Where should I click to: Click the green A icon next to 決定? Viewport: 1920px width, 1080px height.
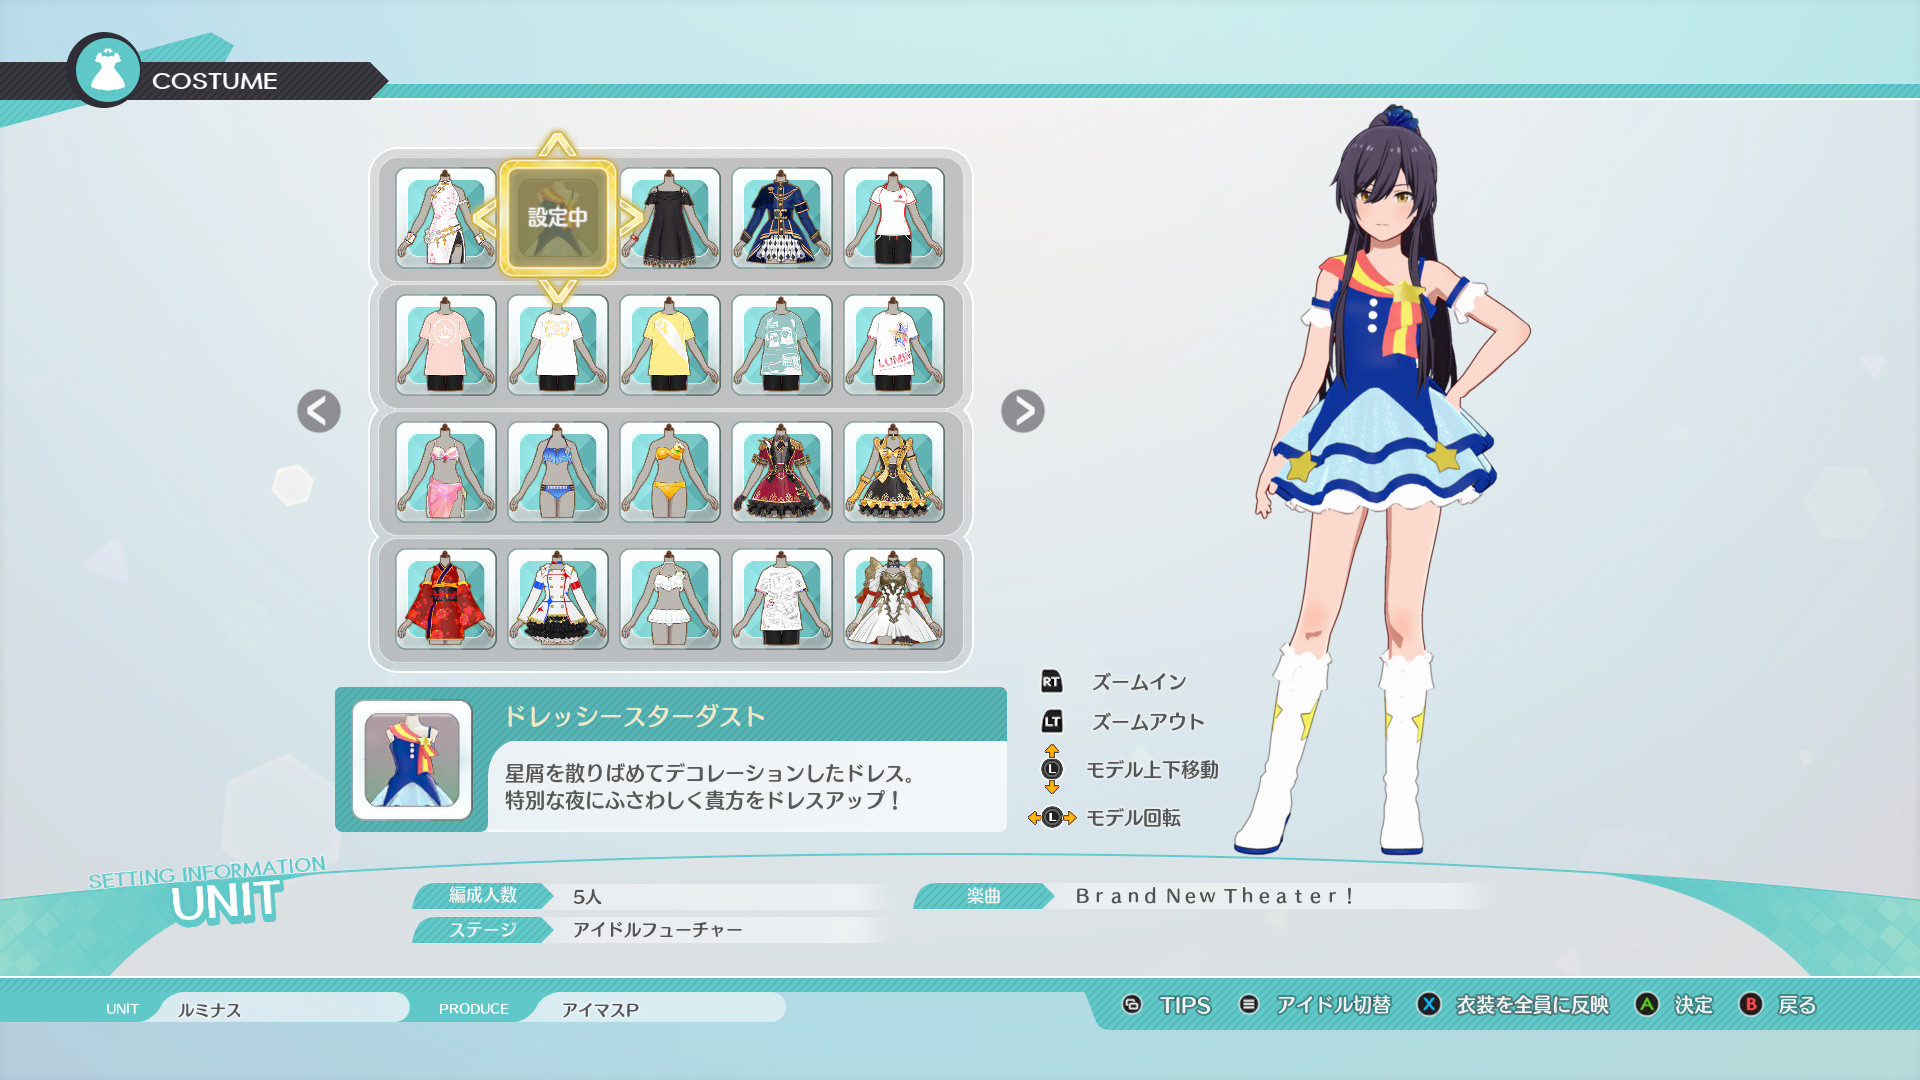pos(1646,1006)
